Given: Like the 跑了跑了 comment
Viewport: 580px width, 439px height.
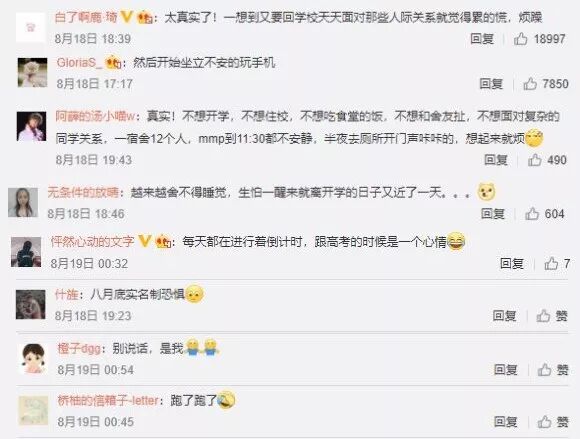Looking at the screenshot, I should click(544, 421).
